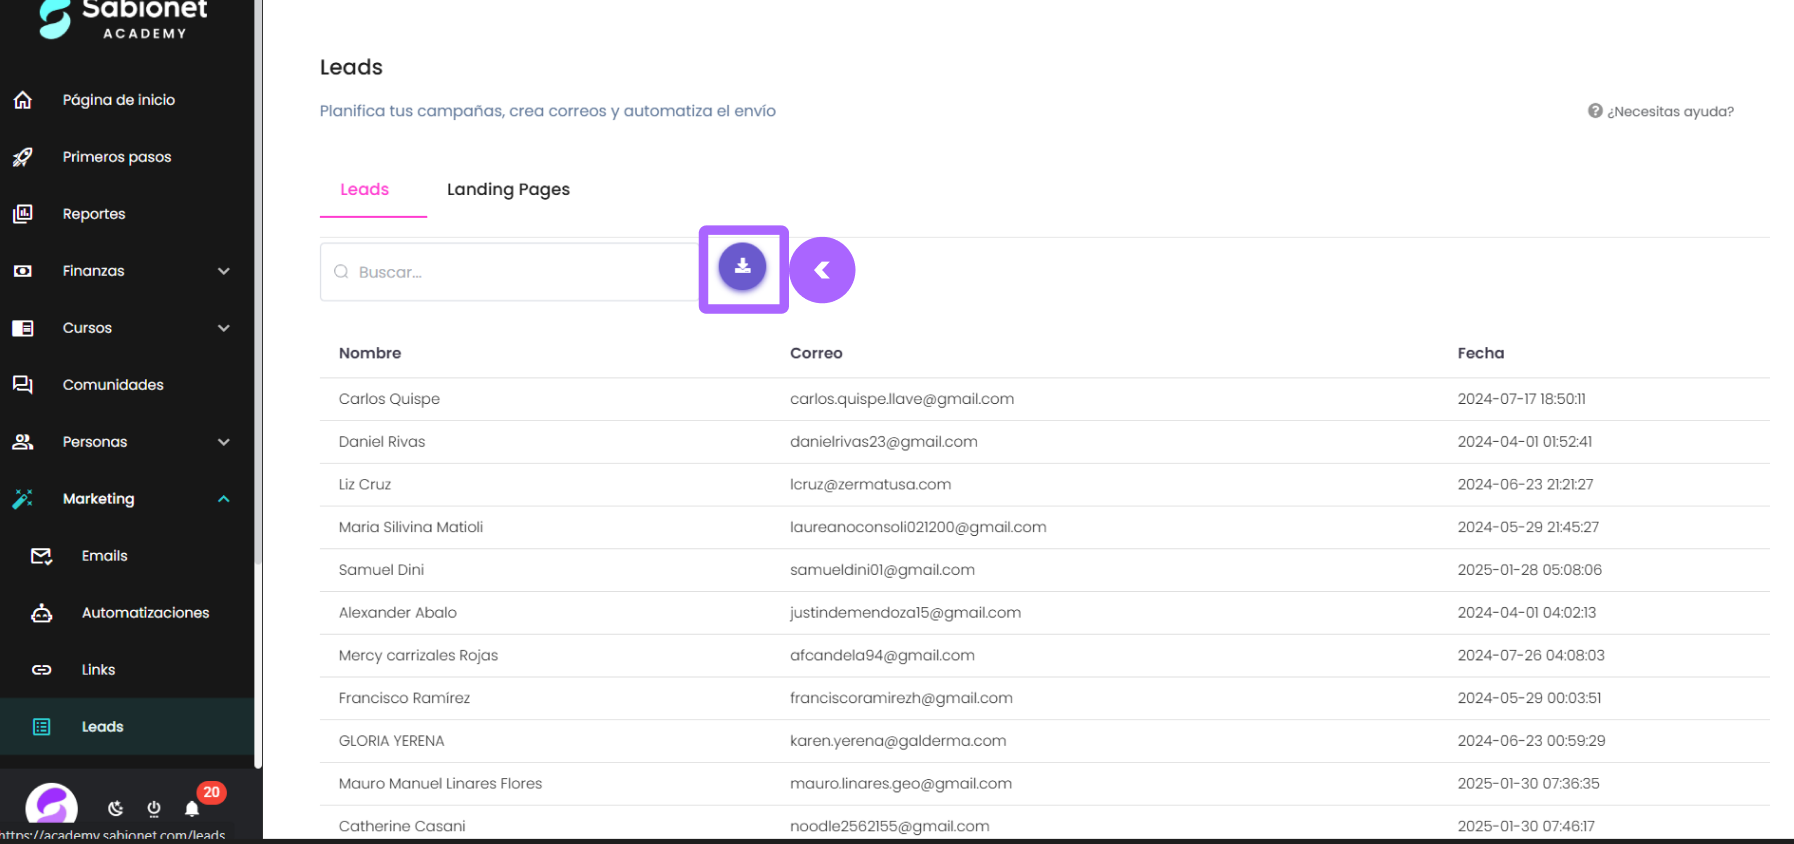The image size is (1794, 844).
Task: Collapse the Marketing menu chevron
Action: pos(224,499)
